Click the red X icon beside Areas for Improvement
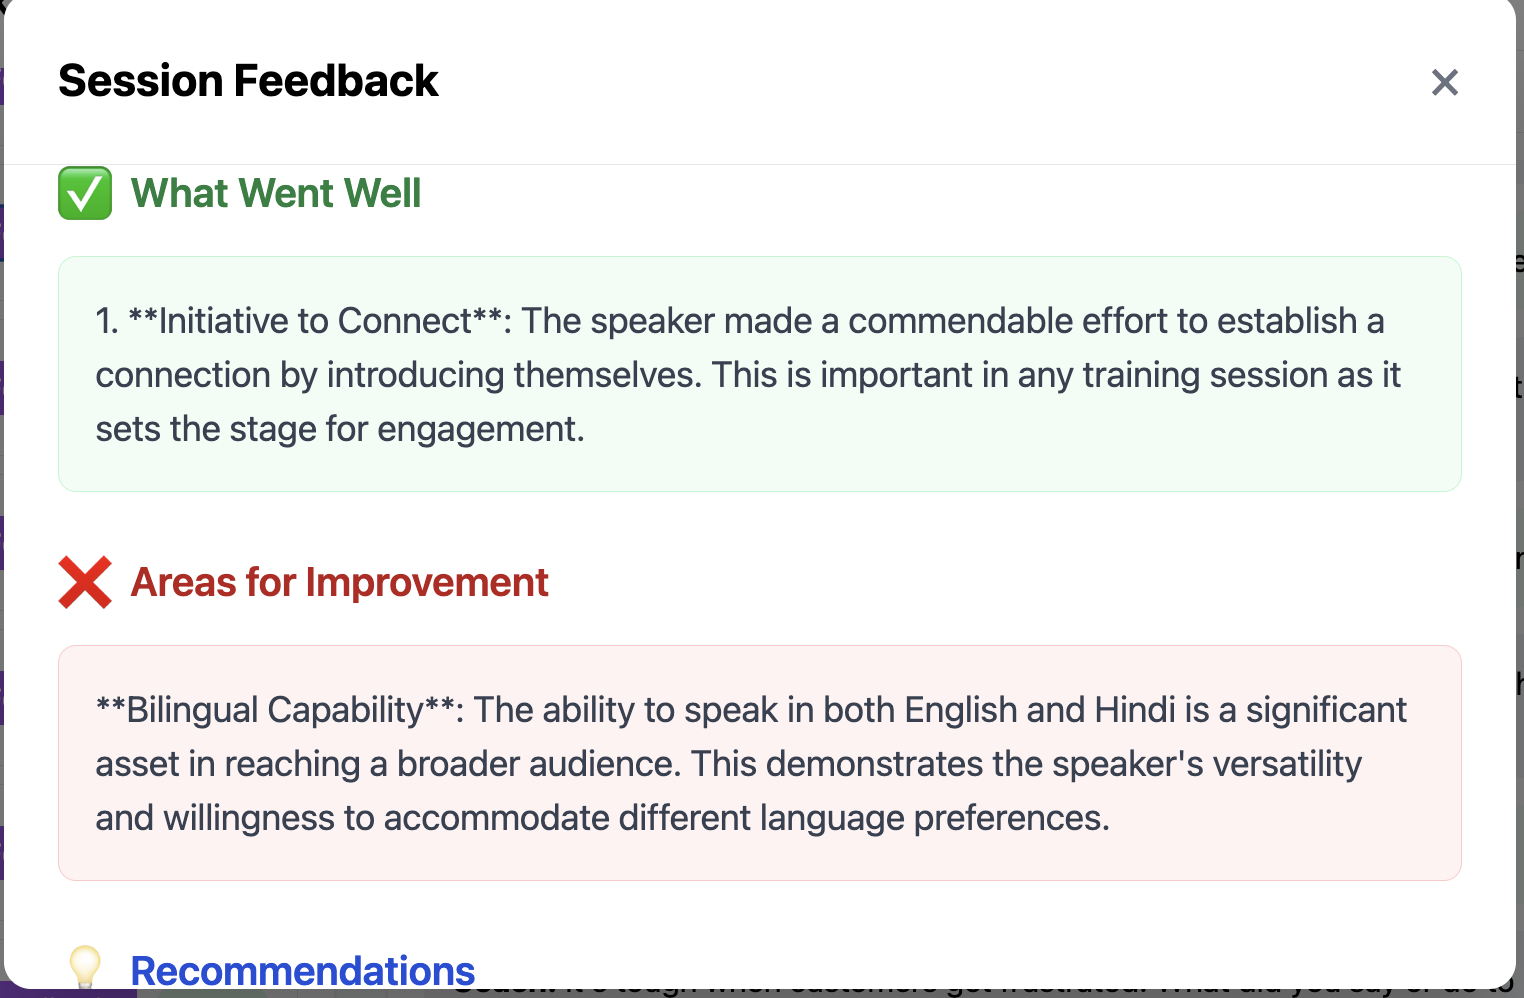This screenshot has width=1524, height=998. [x=85, y=582]
